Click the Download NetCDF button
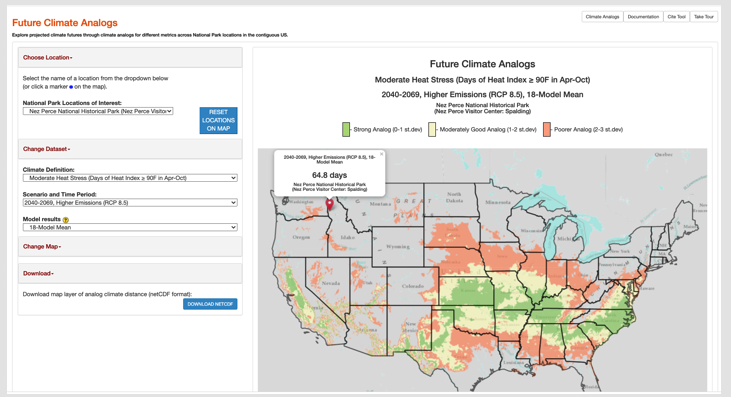The image size is (731, 397). click(210, 304)
